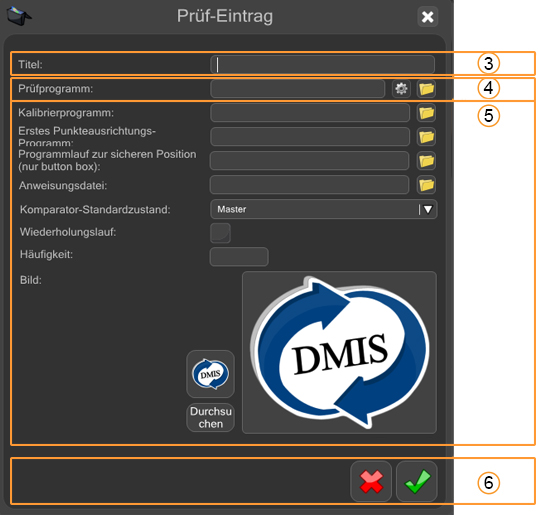540x515 pixels.
Task: Click the Durchsuchen button
Action: (210, 418)
